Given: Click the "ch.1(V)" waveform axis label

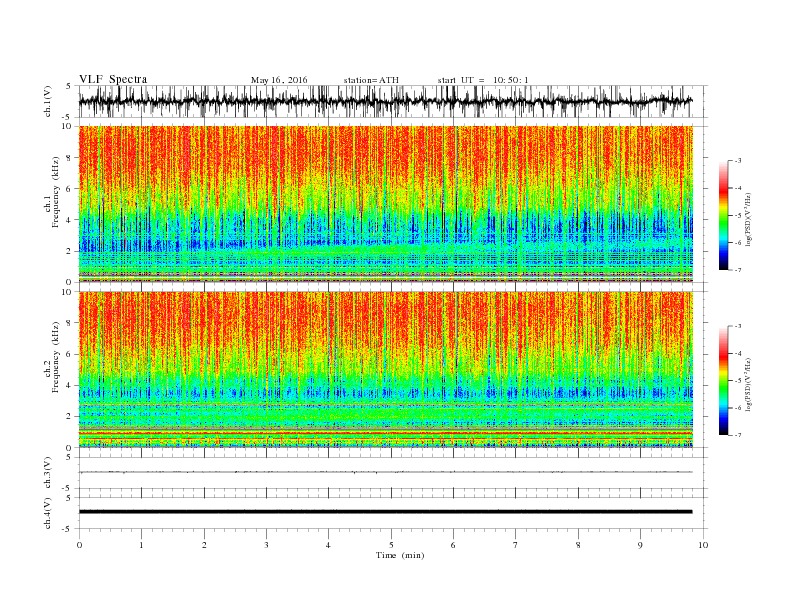Looking at the screenshot, I should [48, 101].
